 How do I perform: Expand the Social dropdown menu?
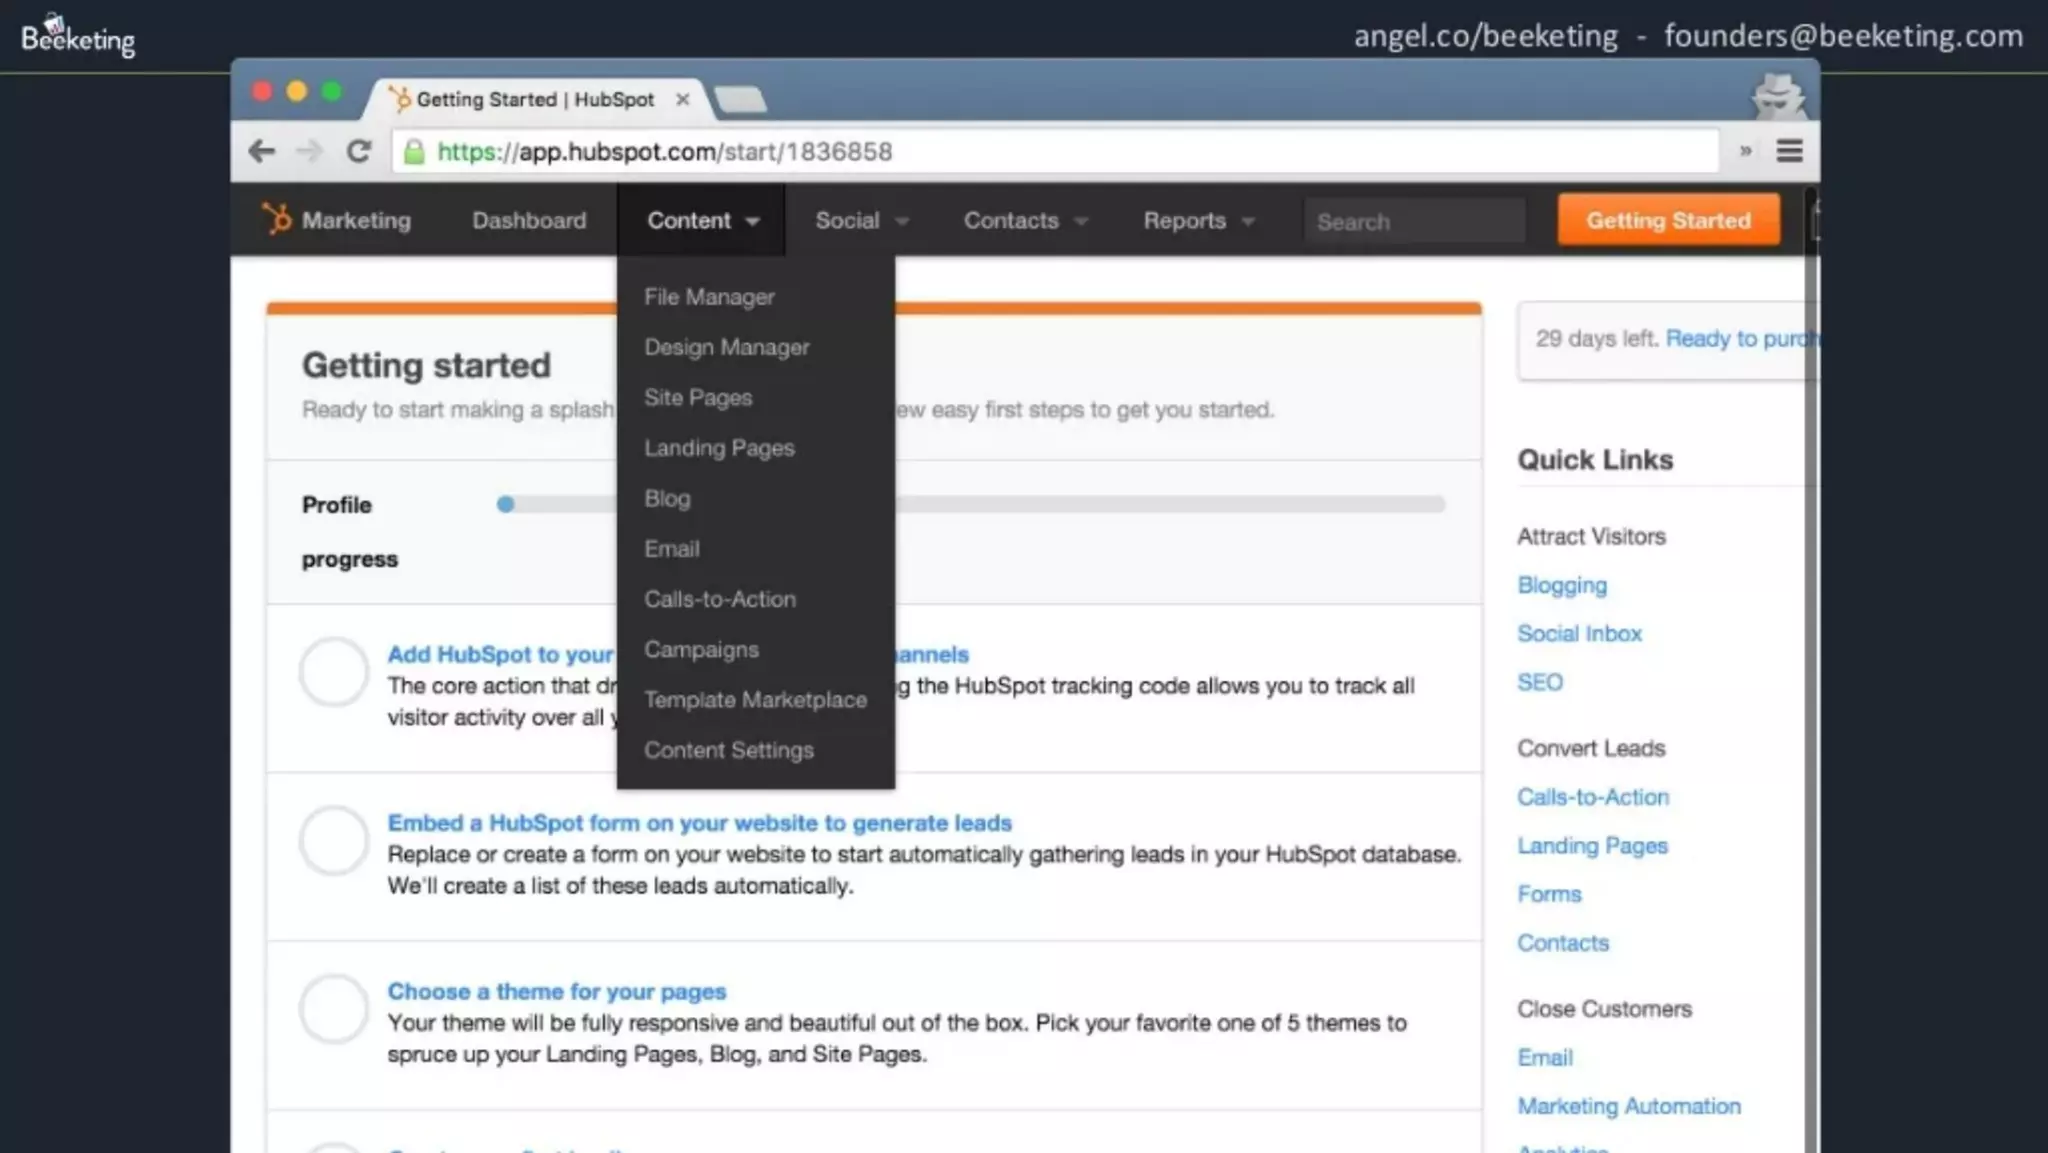(x=861, y=220)
